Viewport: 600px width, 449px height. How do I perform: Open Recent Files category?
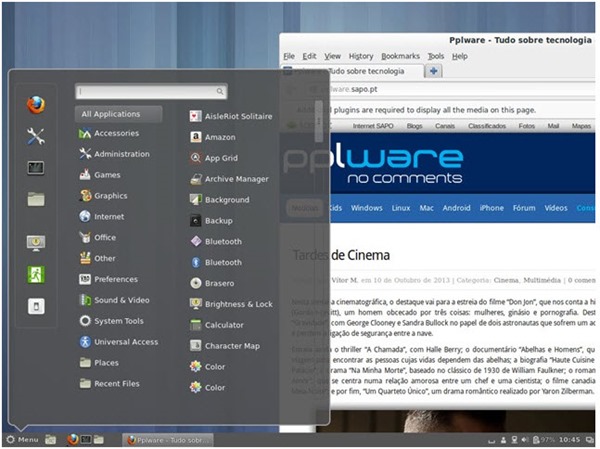click(109, 384)
